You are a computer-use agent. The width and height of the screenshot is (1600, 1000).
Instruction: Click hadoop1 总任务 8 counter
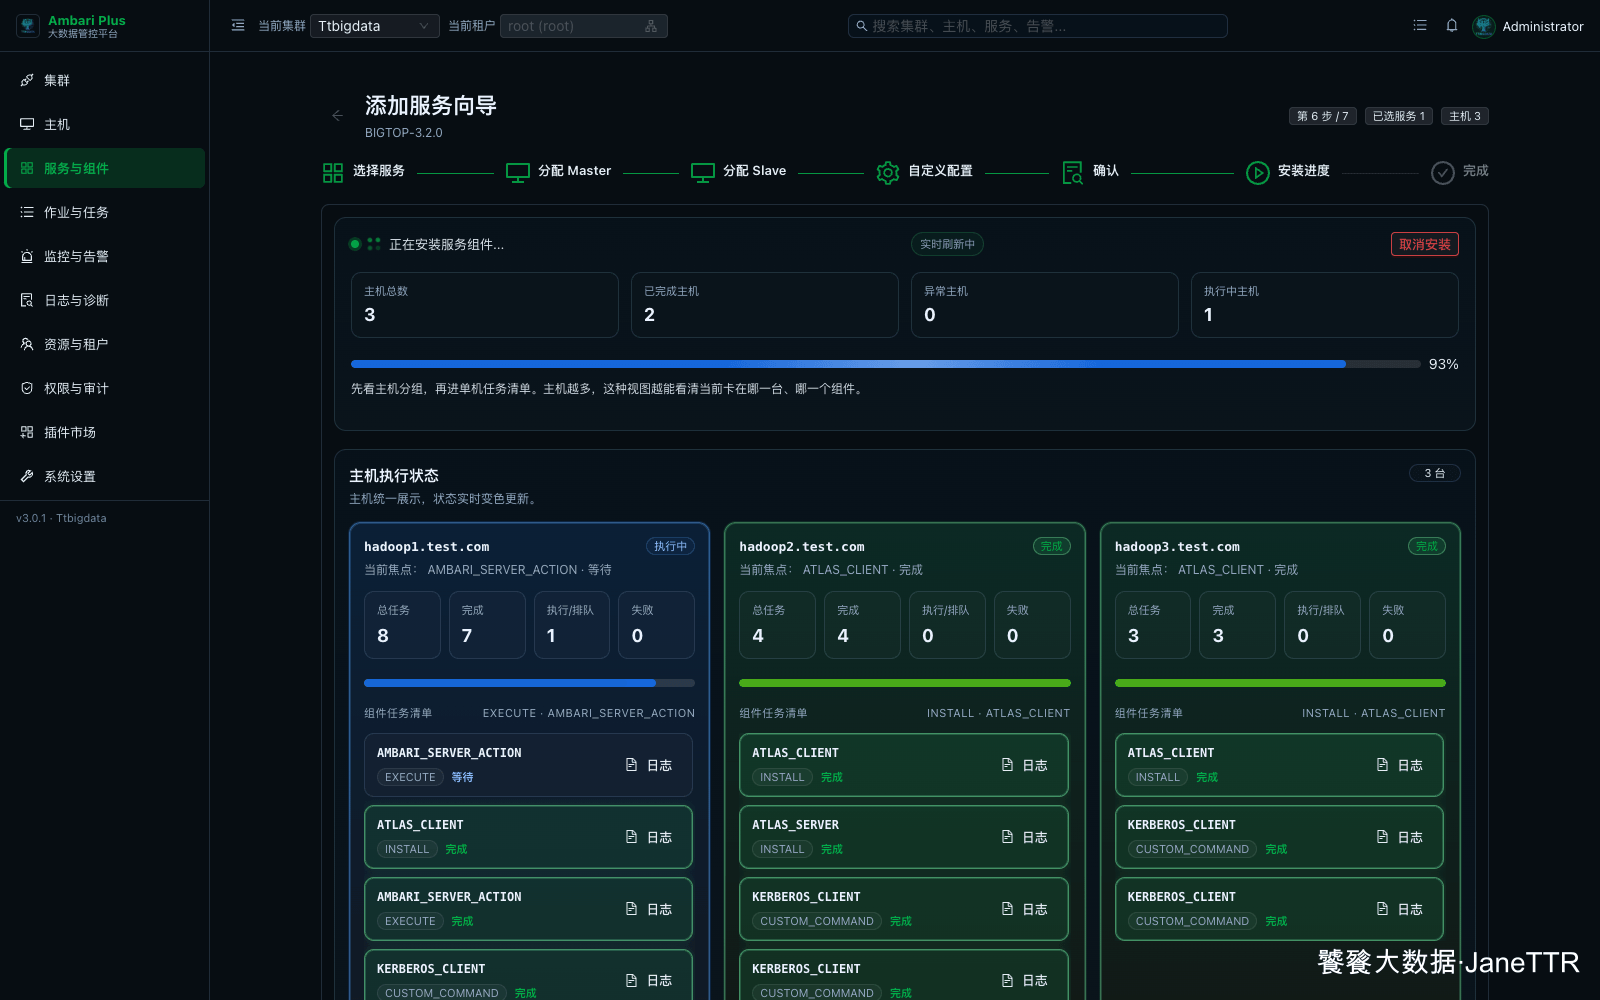402,625
